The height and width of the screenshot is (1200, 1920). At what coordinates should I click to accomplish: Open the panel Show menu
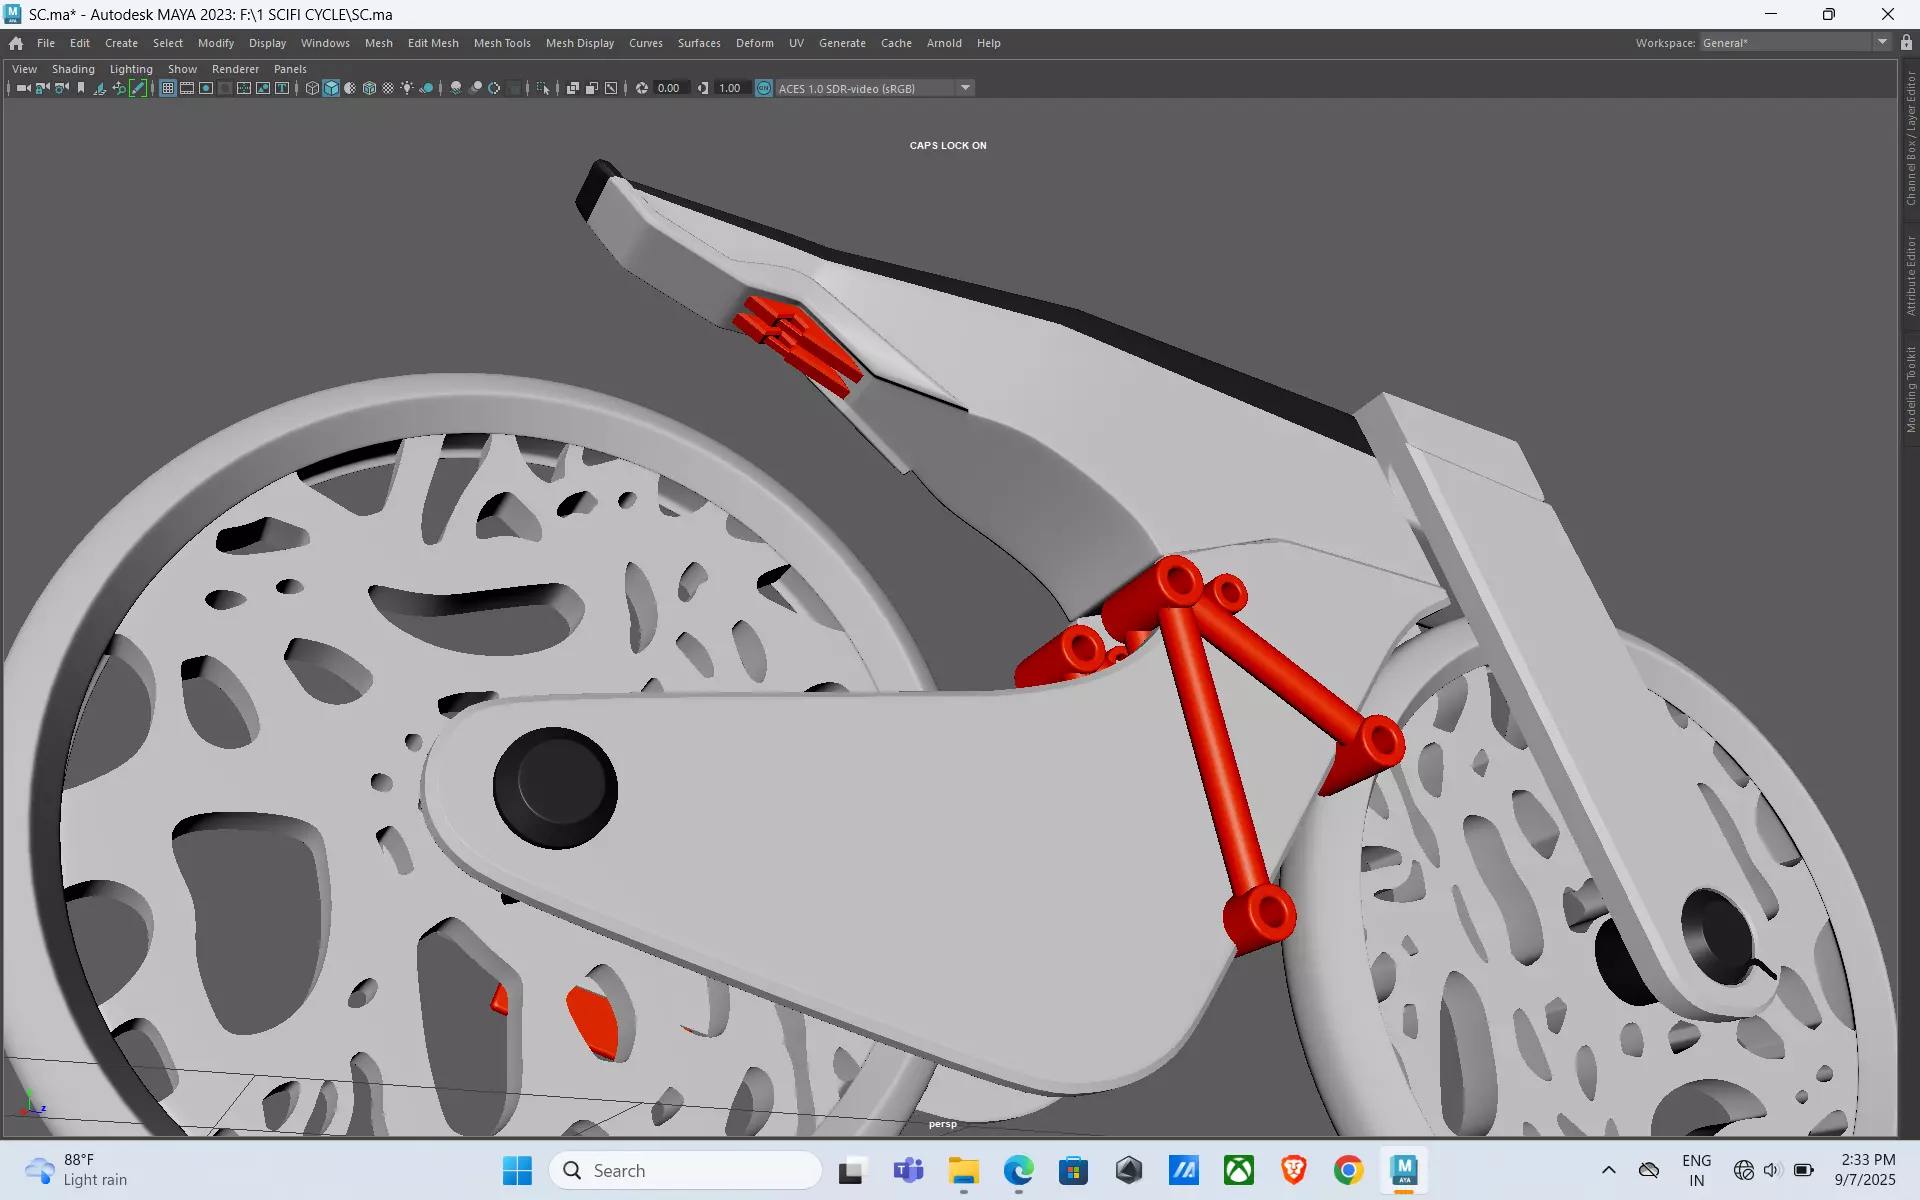[182, 69]
